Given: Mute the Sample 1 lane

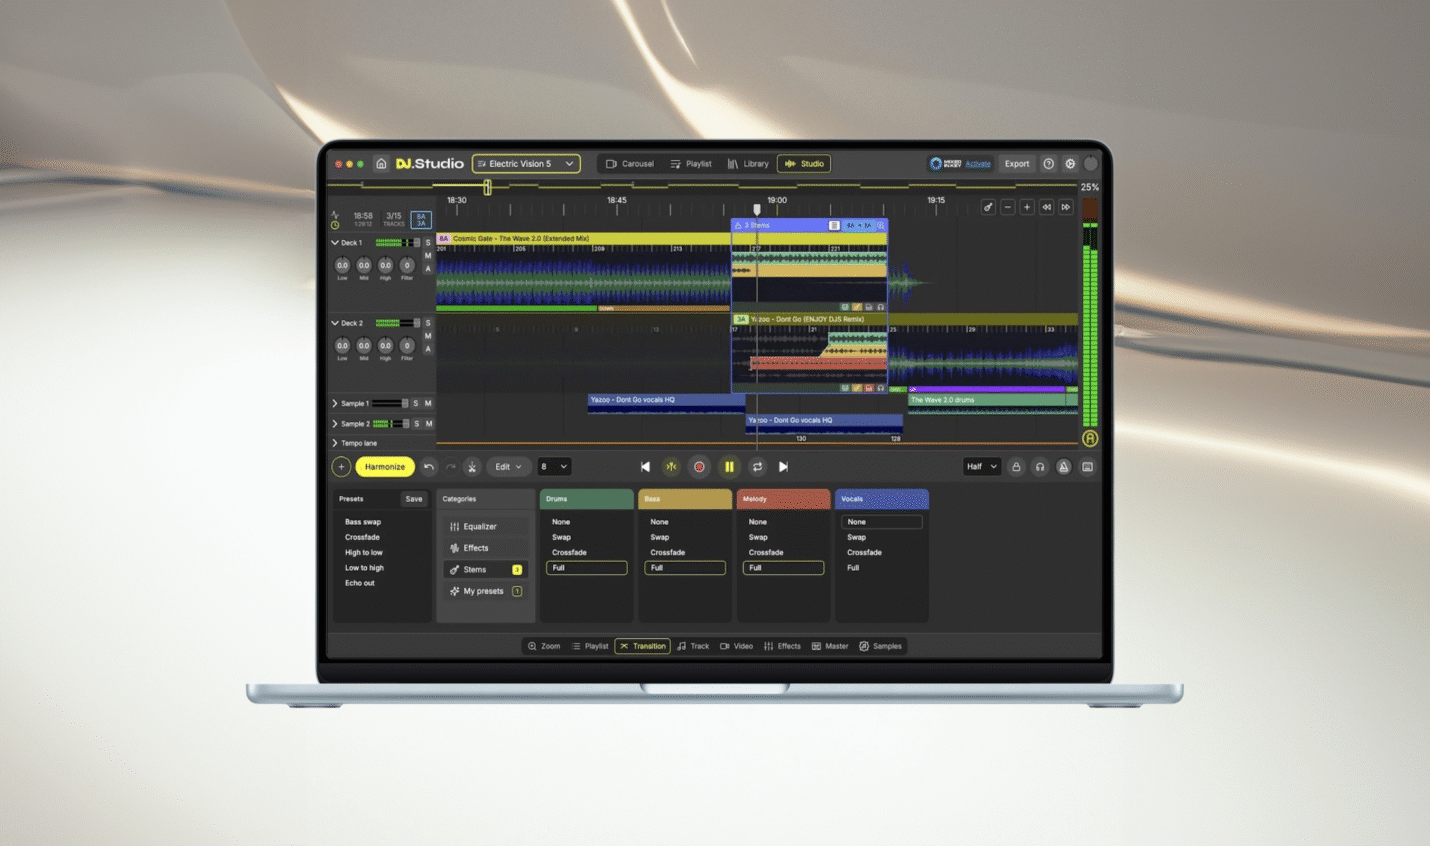Looking at the screenshot, I should tap(428, 403).
